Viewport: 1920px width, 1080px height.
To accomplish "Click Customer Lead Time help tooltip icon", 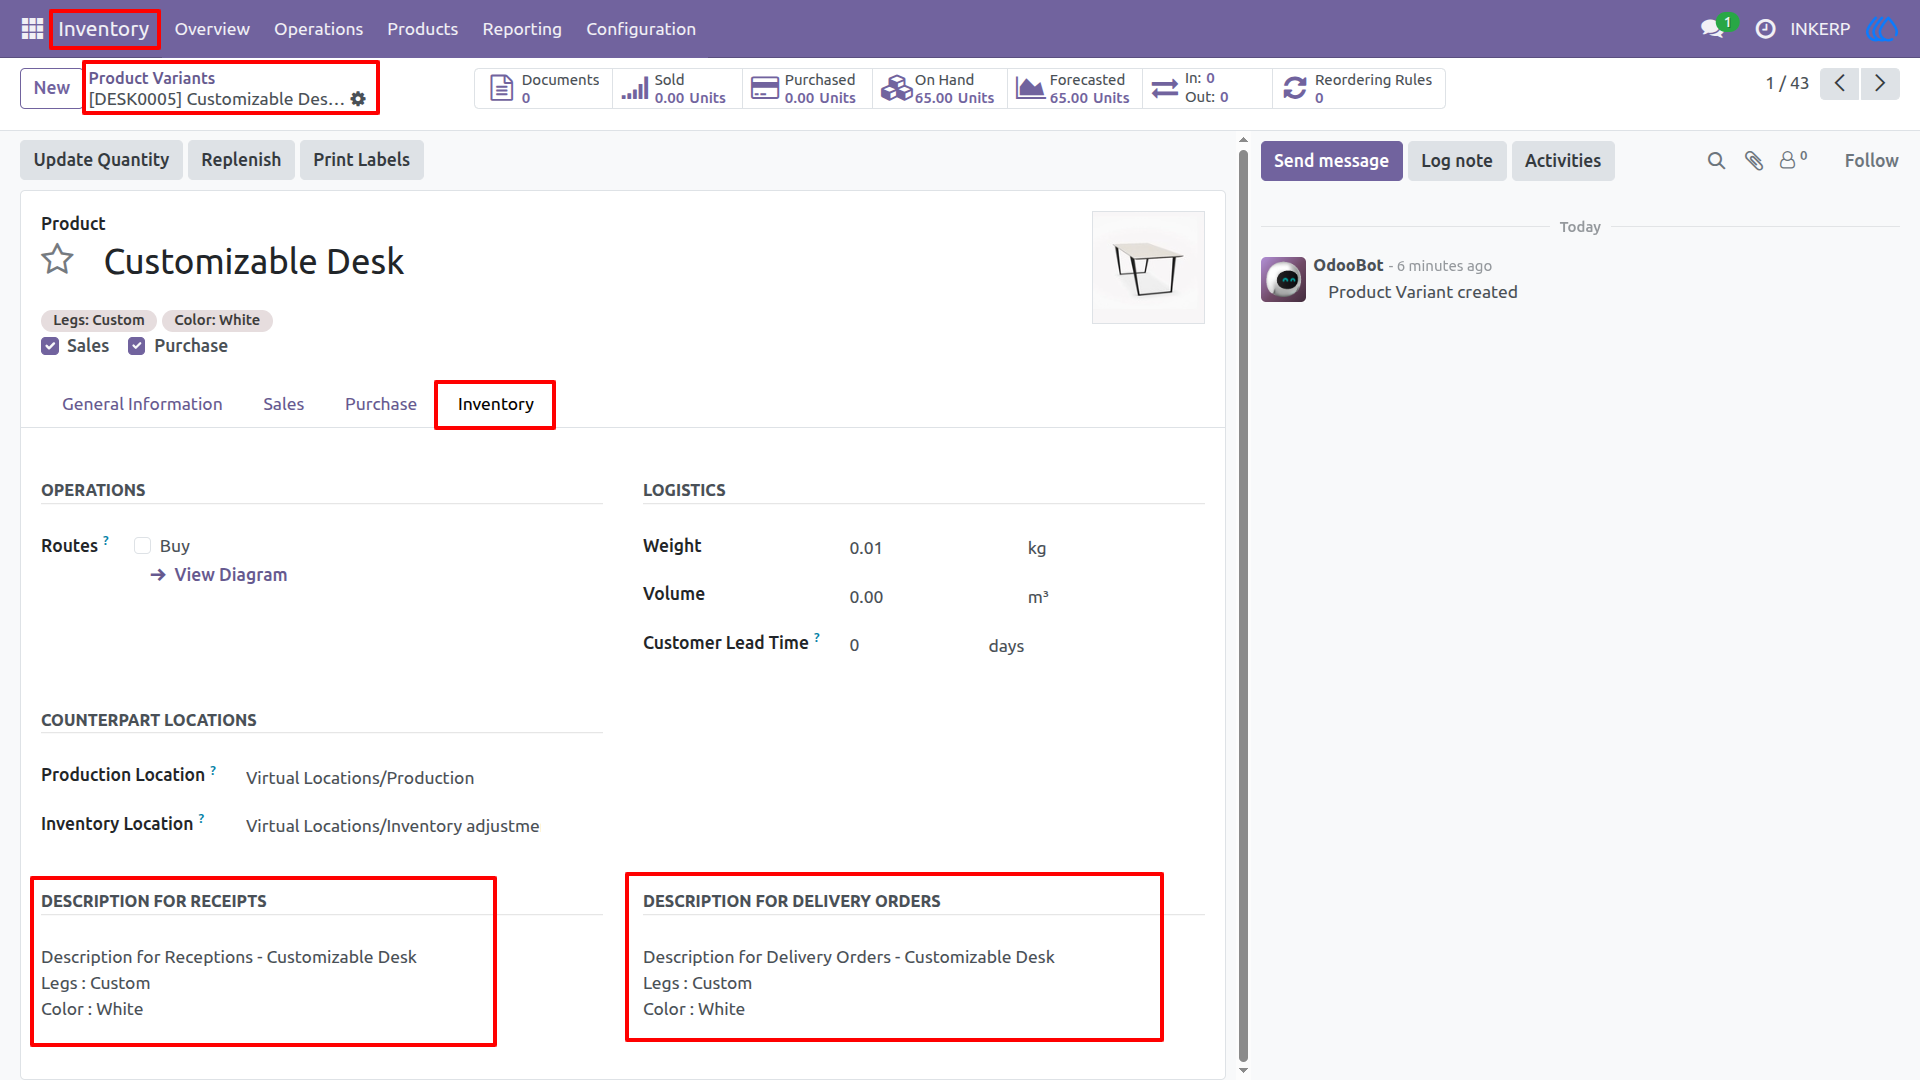I will point(817,637).
